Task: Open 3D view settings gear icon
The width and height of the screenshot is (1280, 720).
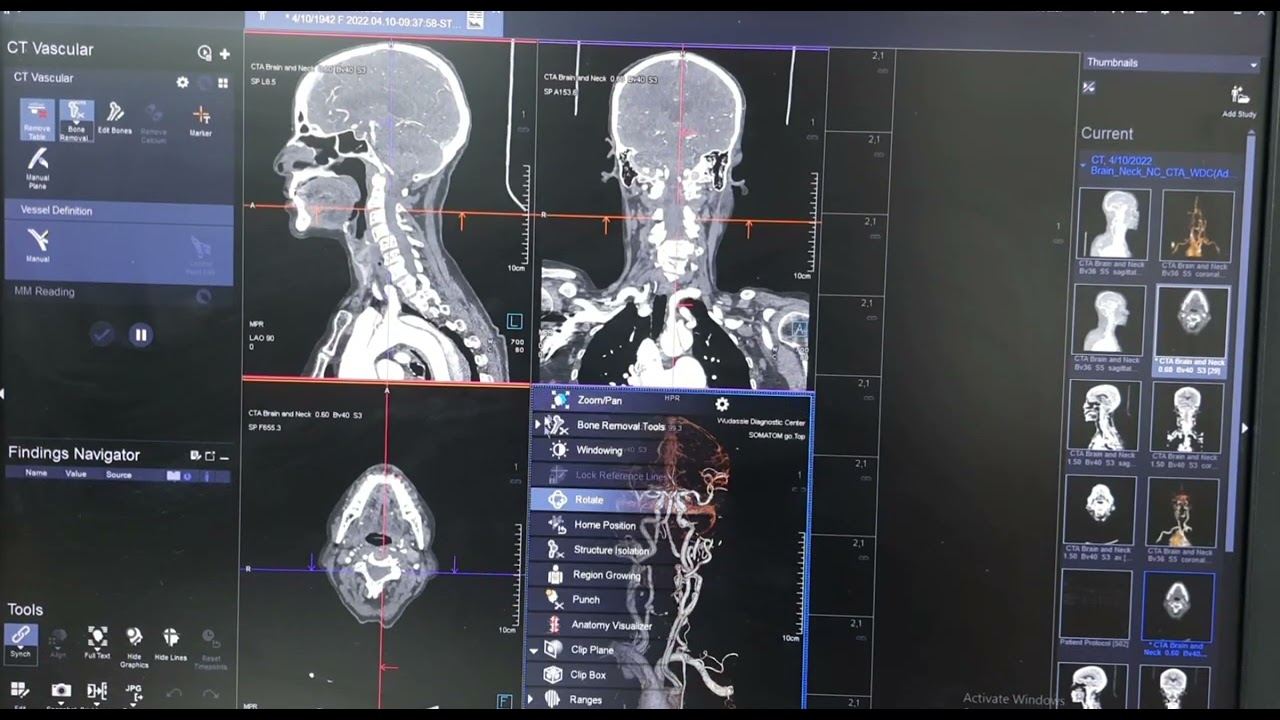Action: click(x=722, y=404)
